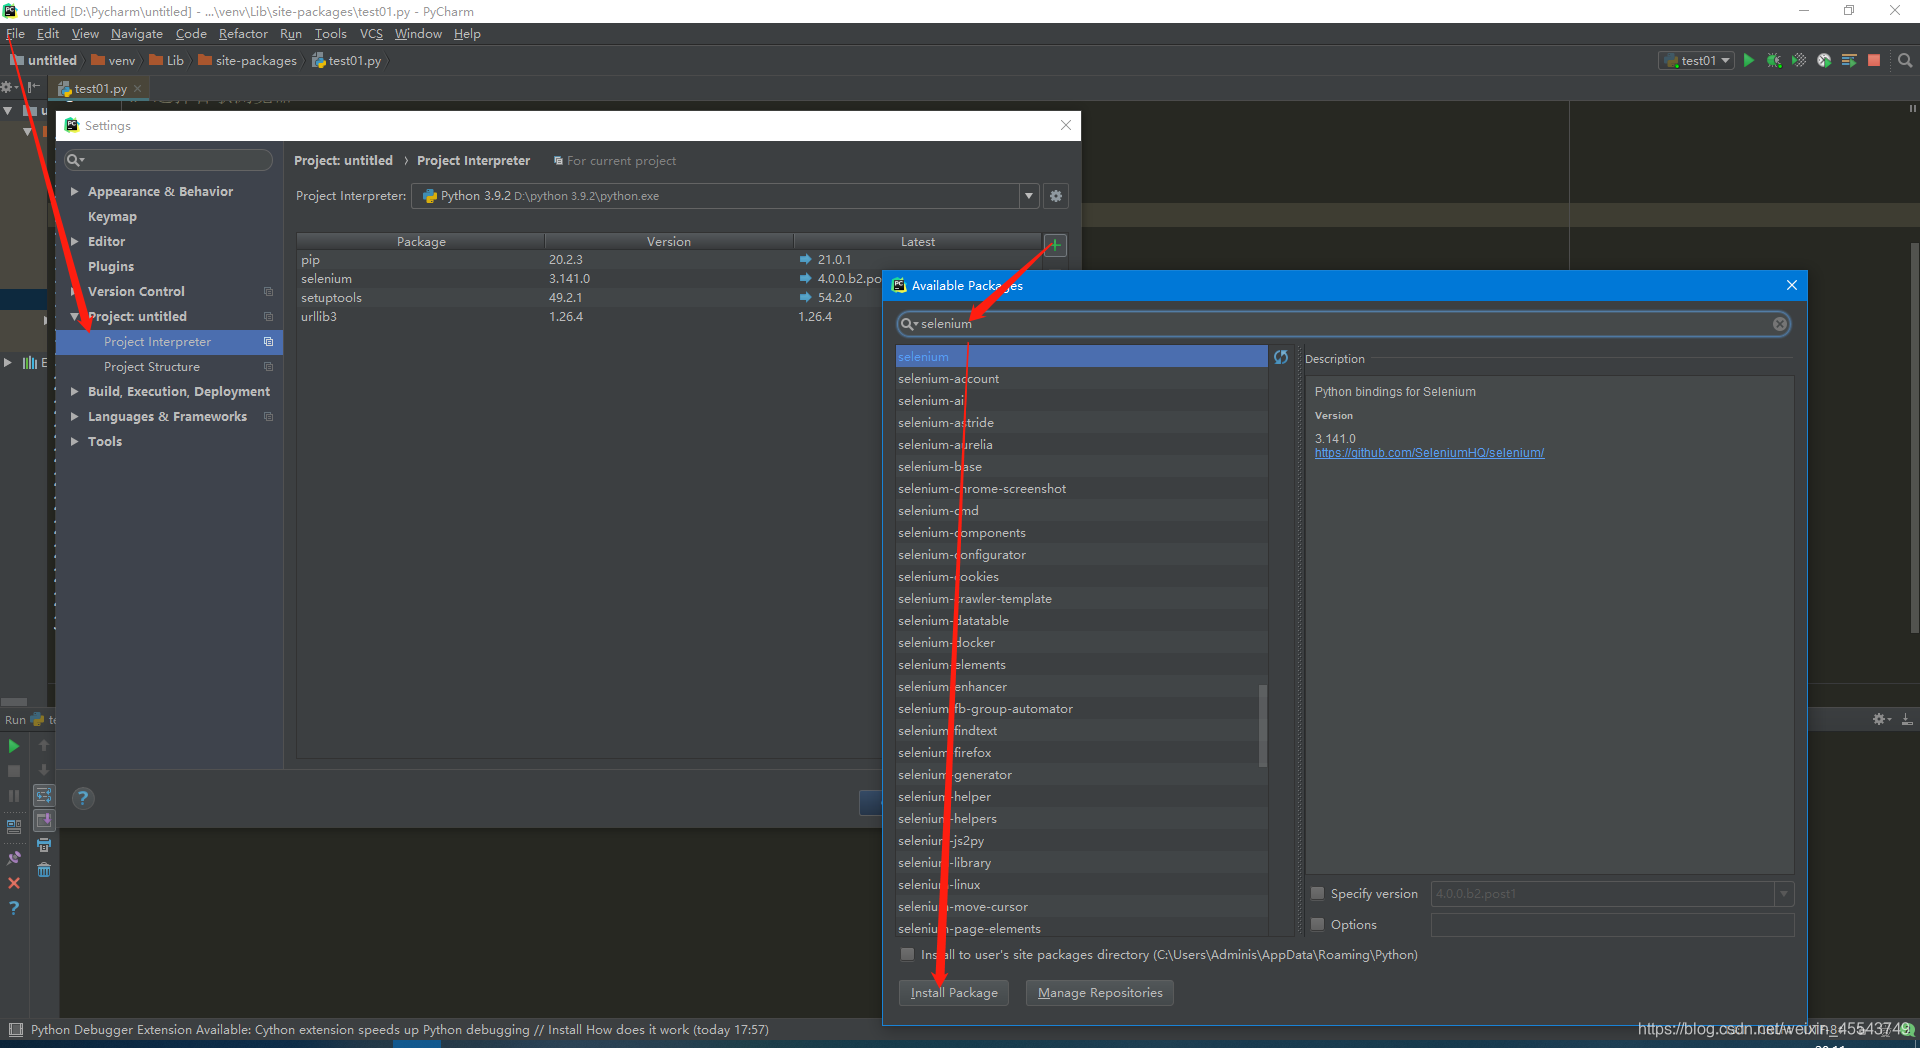Clear Run console with trash icon
The image size is (1920, 1048).
44,871
